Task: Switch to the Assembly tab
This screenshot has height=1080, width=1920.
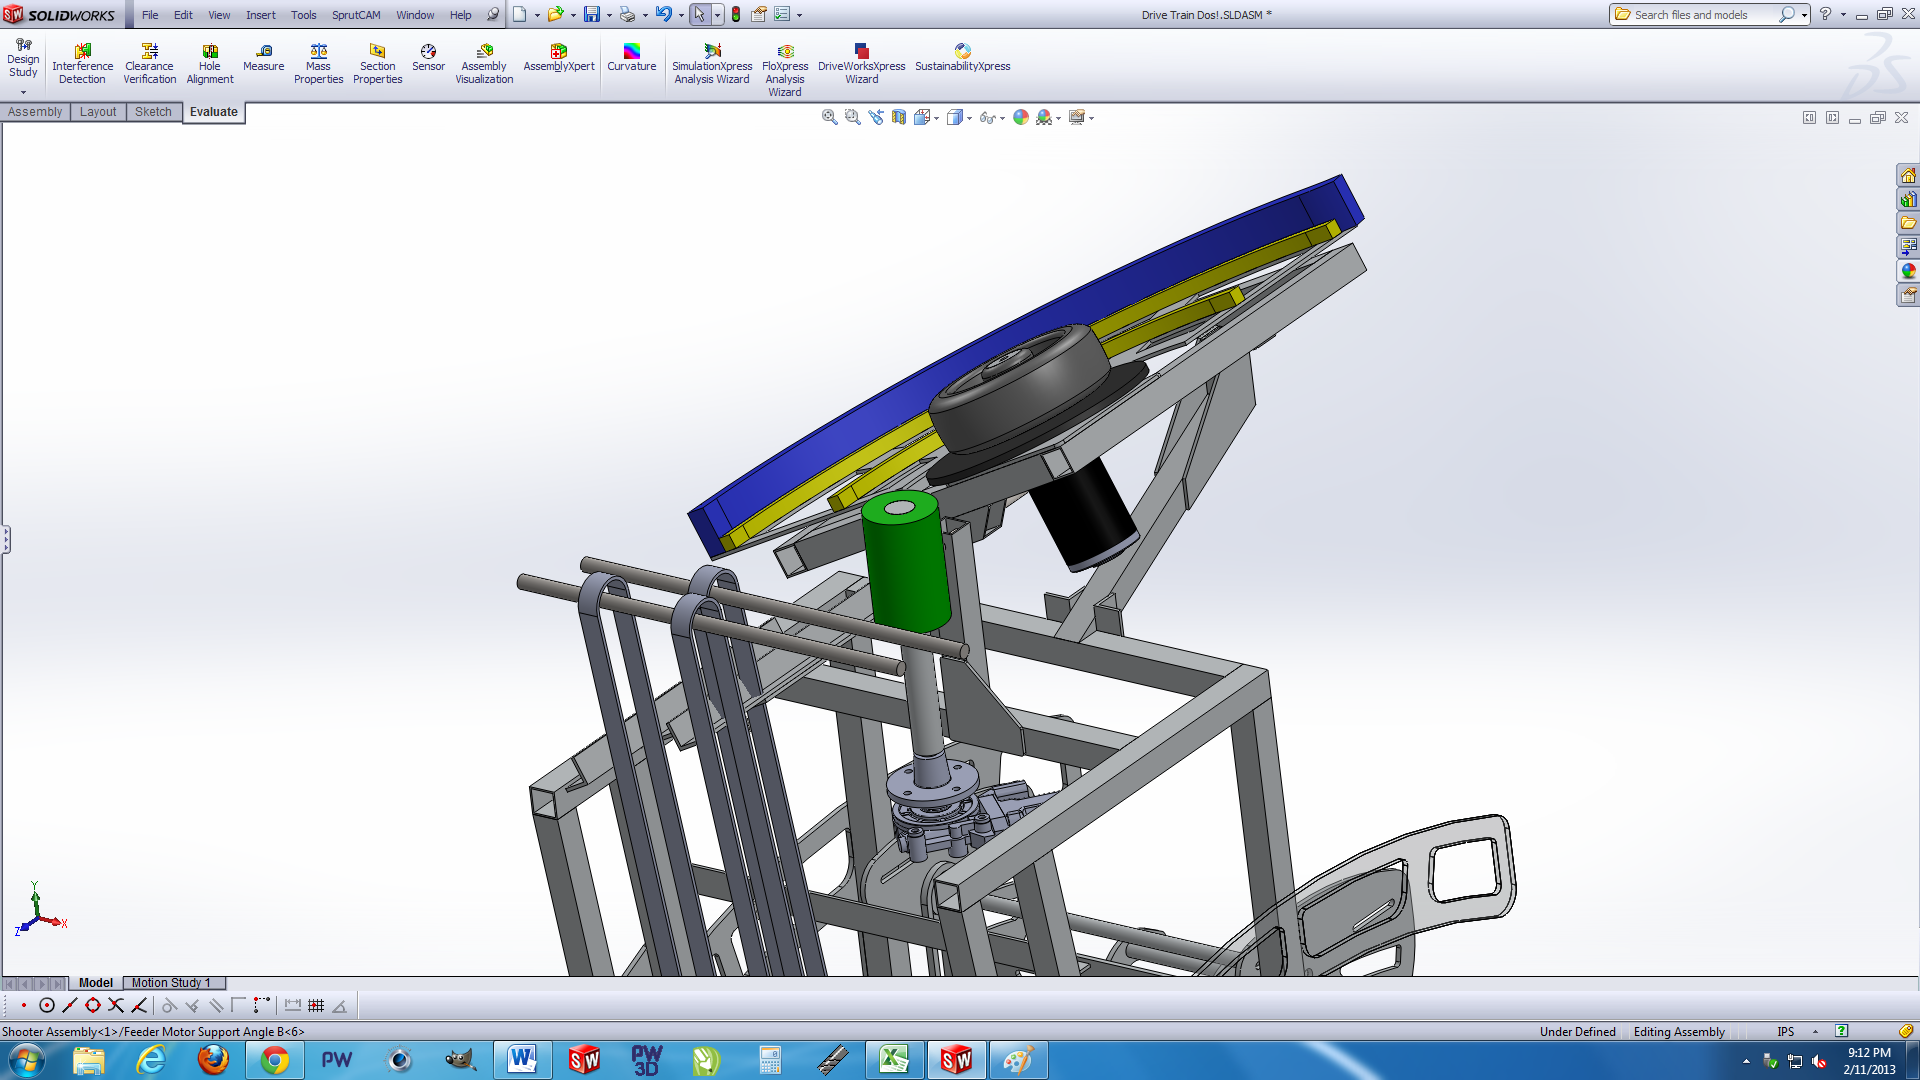Action: click(x=35, y=112)
